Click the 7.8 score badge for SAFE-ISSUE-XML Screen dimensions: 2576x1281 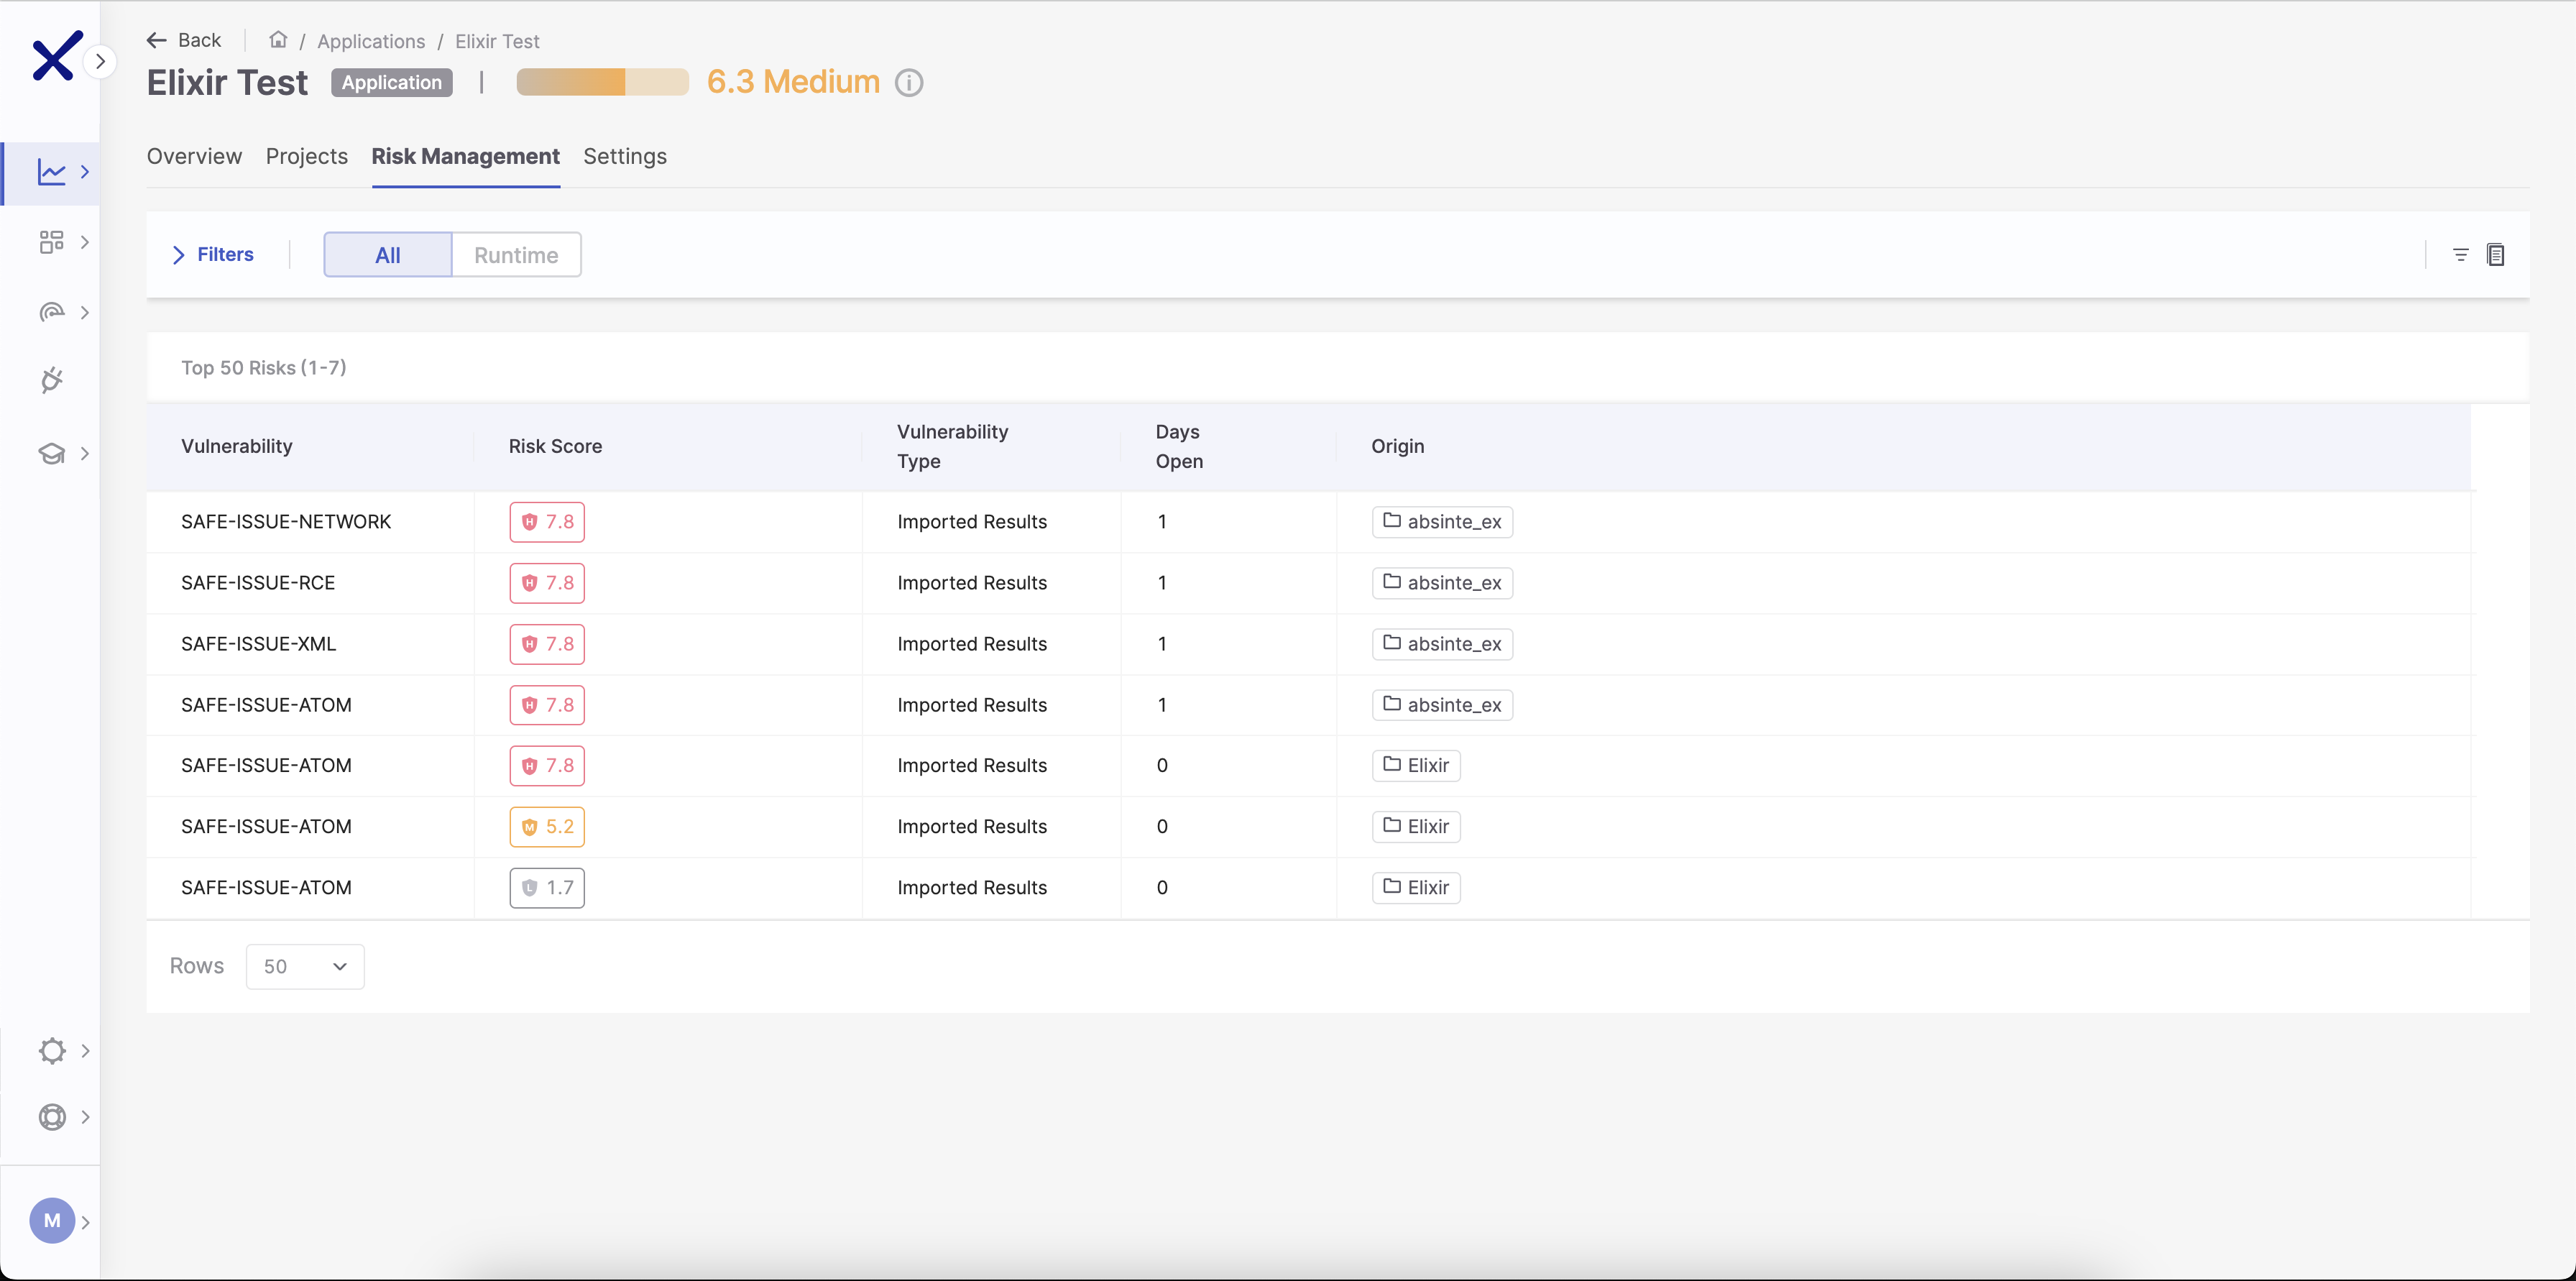547,644
